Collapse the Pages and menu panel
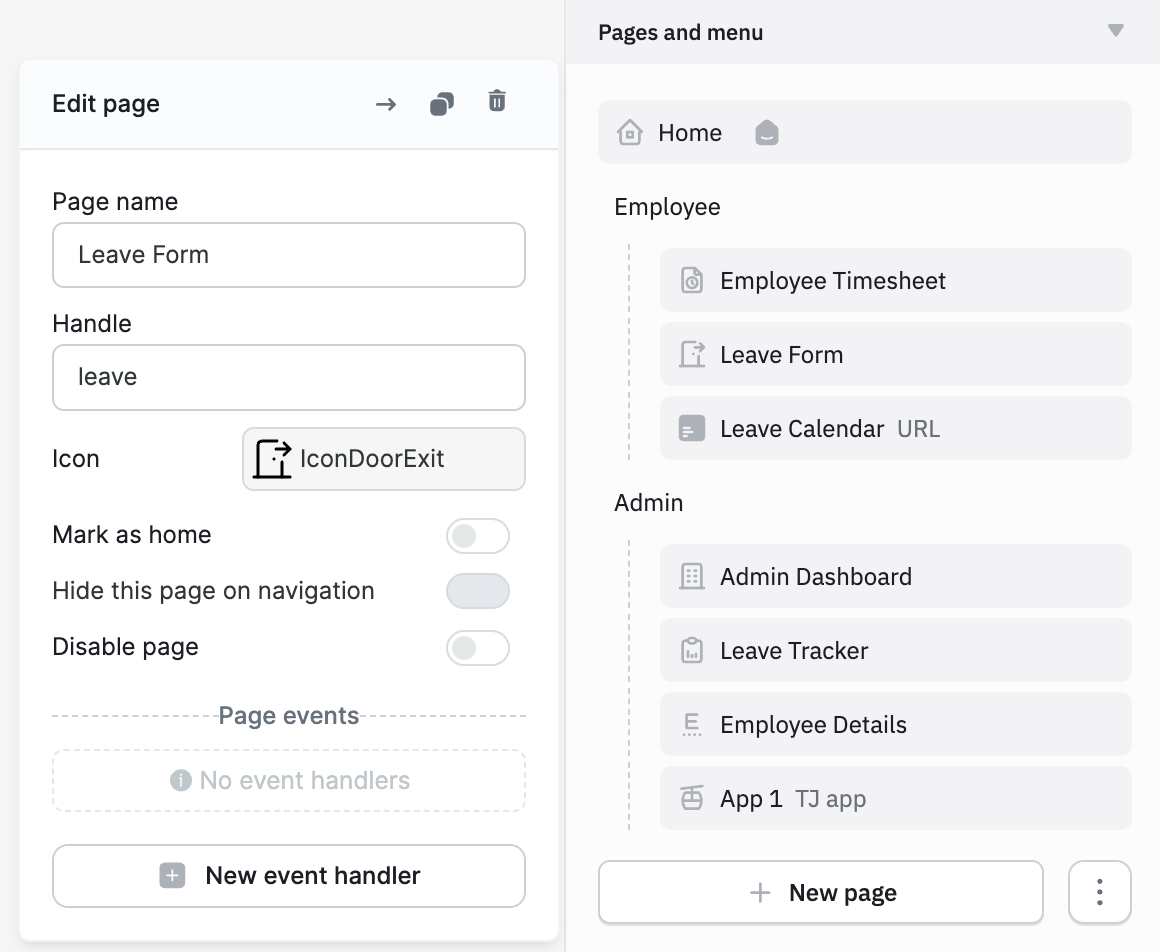The image size is (1160, 952). [x=1116, y=31]
